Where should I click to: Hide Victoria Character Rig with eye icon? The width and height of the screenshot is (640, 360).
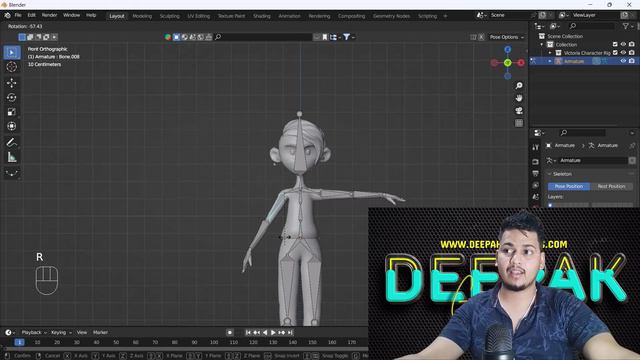pos(623,53)
